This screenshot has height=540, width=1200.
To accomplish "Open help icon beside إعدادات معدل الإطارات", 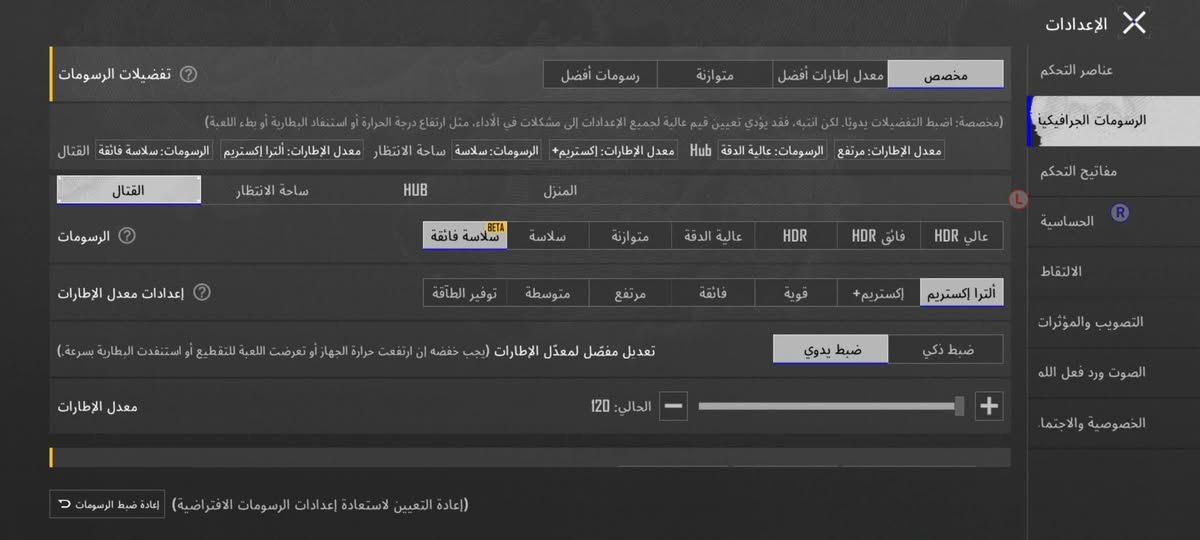I will (x=202, y=292).
